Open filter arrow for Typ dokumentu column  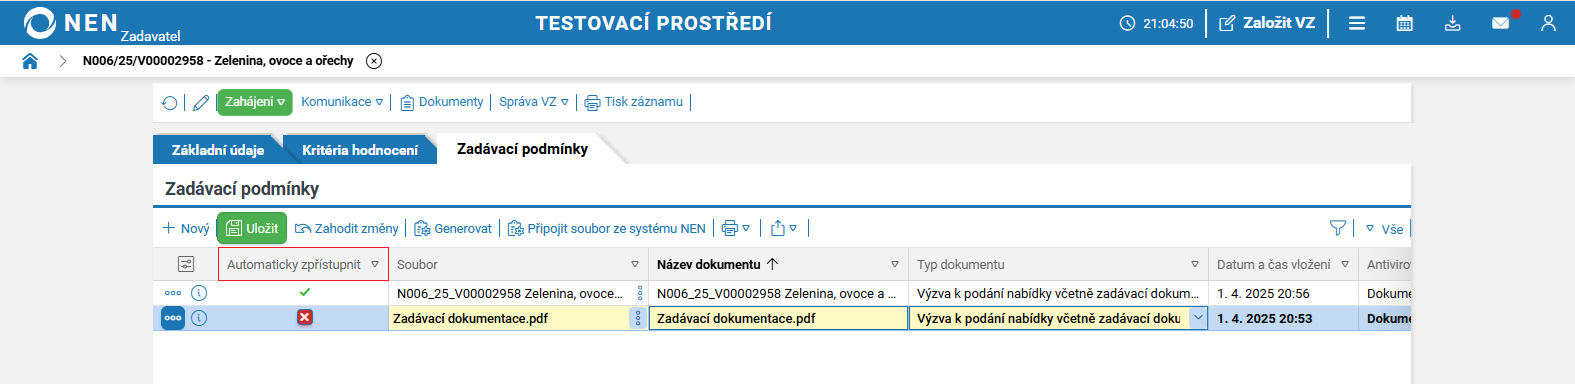pos(1195,265)
